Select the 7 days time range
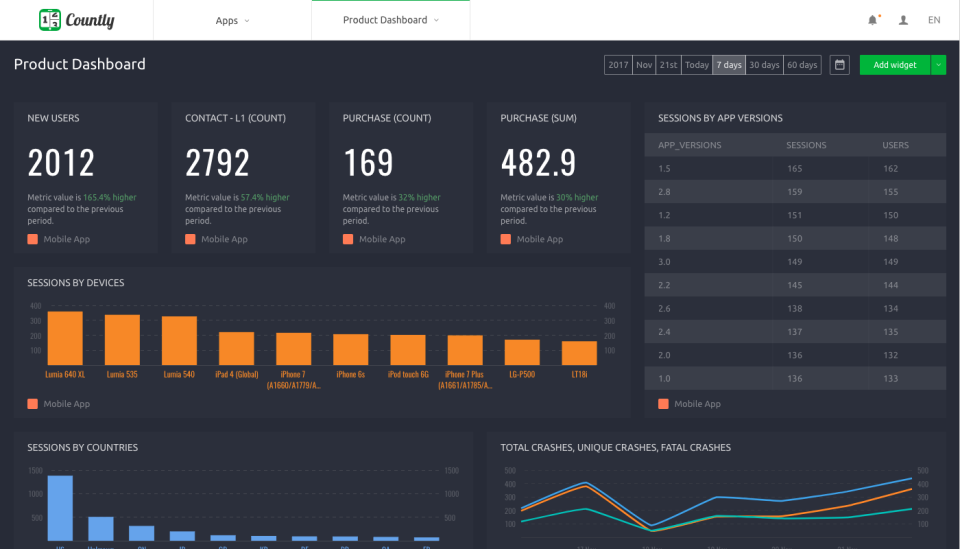Screen dimensions: 960x549 coord(729,65)
